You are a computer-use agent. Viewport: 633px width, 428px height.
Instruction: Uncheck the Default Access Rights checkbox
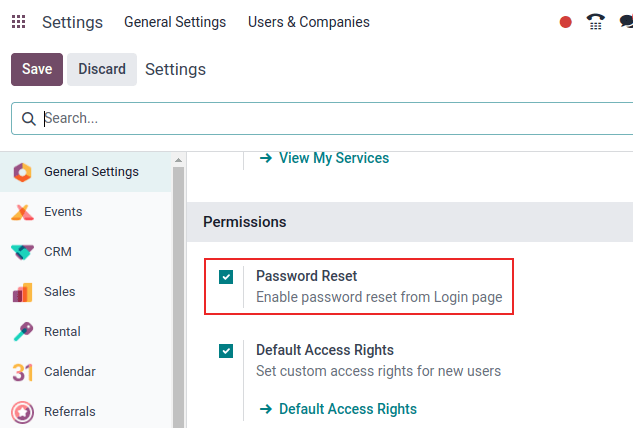226,351
